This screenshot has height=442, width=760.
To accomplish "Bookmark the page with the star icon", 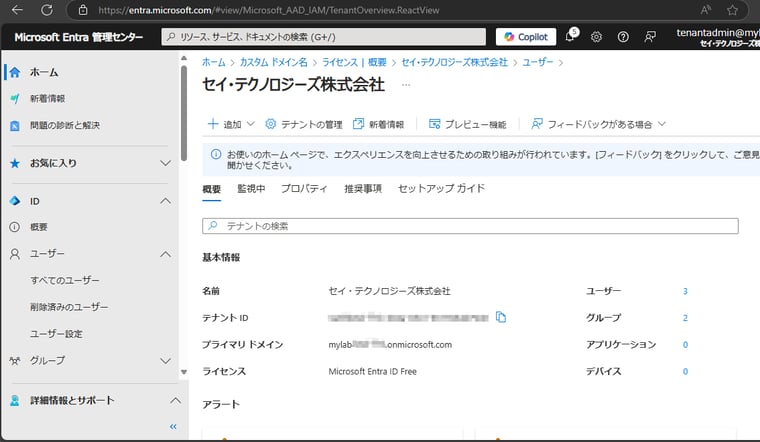I will pyautogui.click(x=732, y=10).
